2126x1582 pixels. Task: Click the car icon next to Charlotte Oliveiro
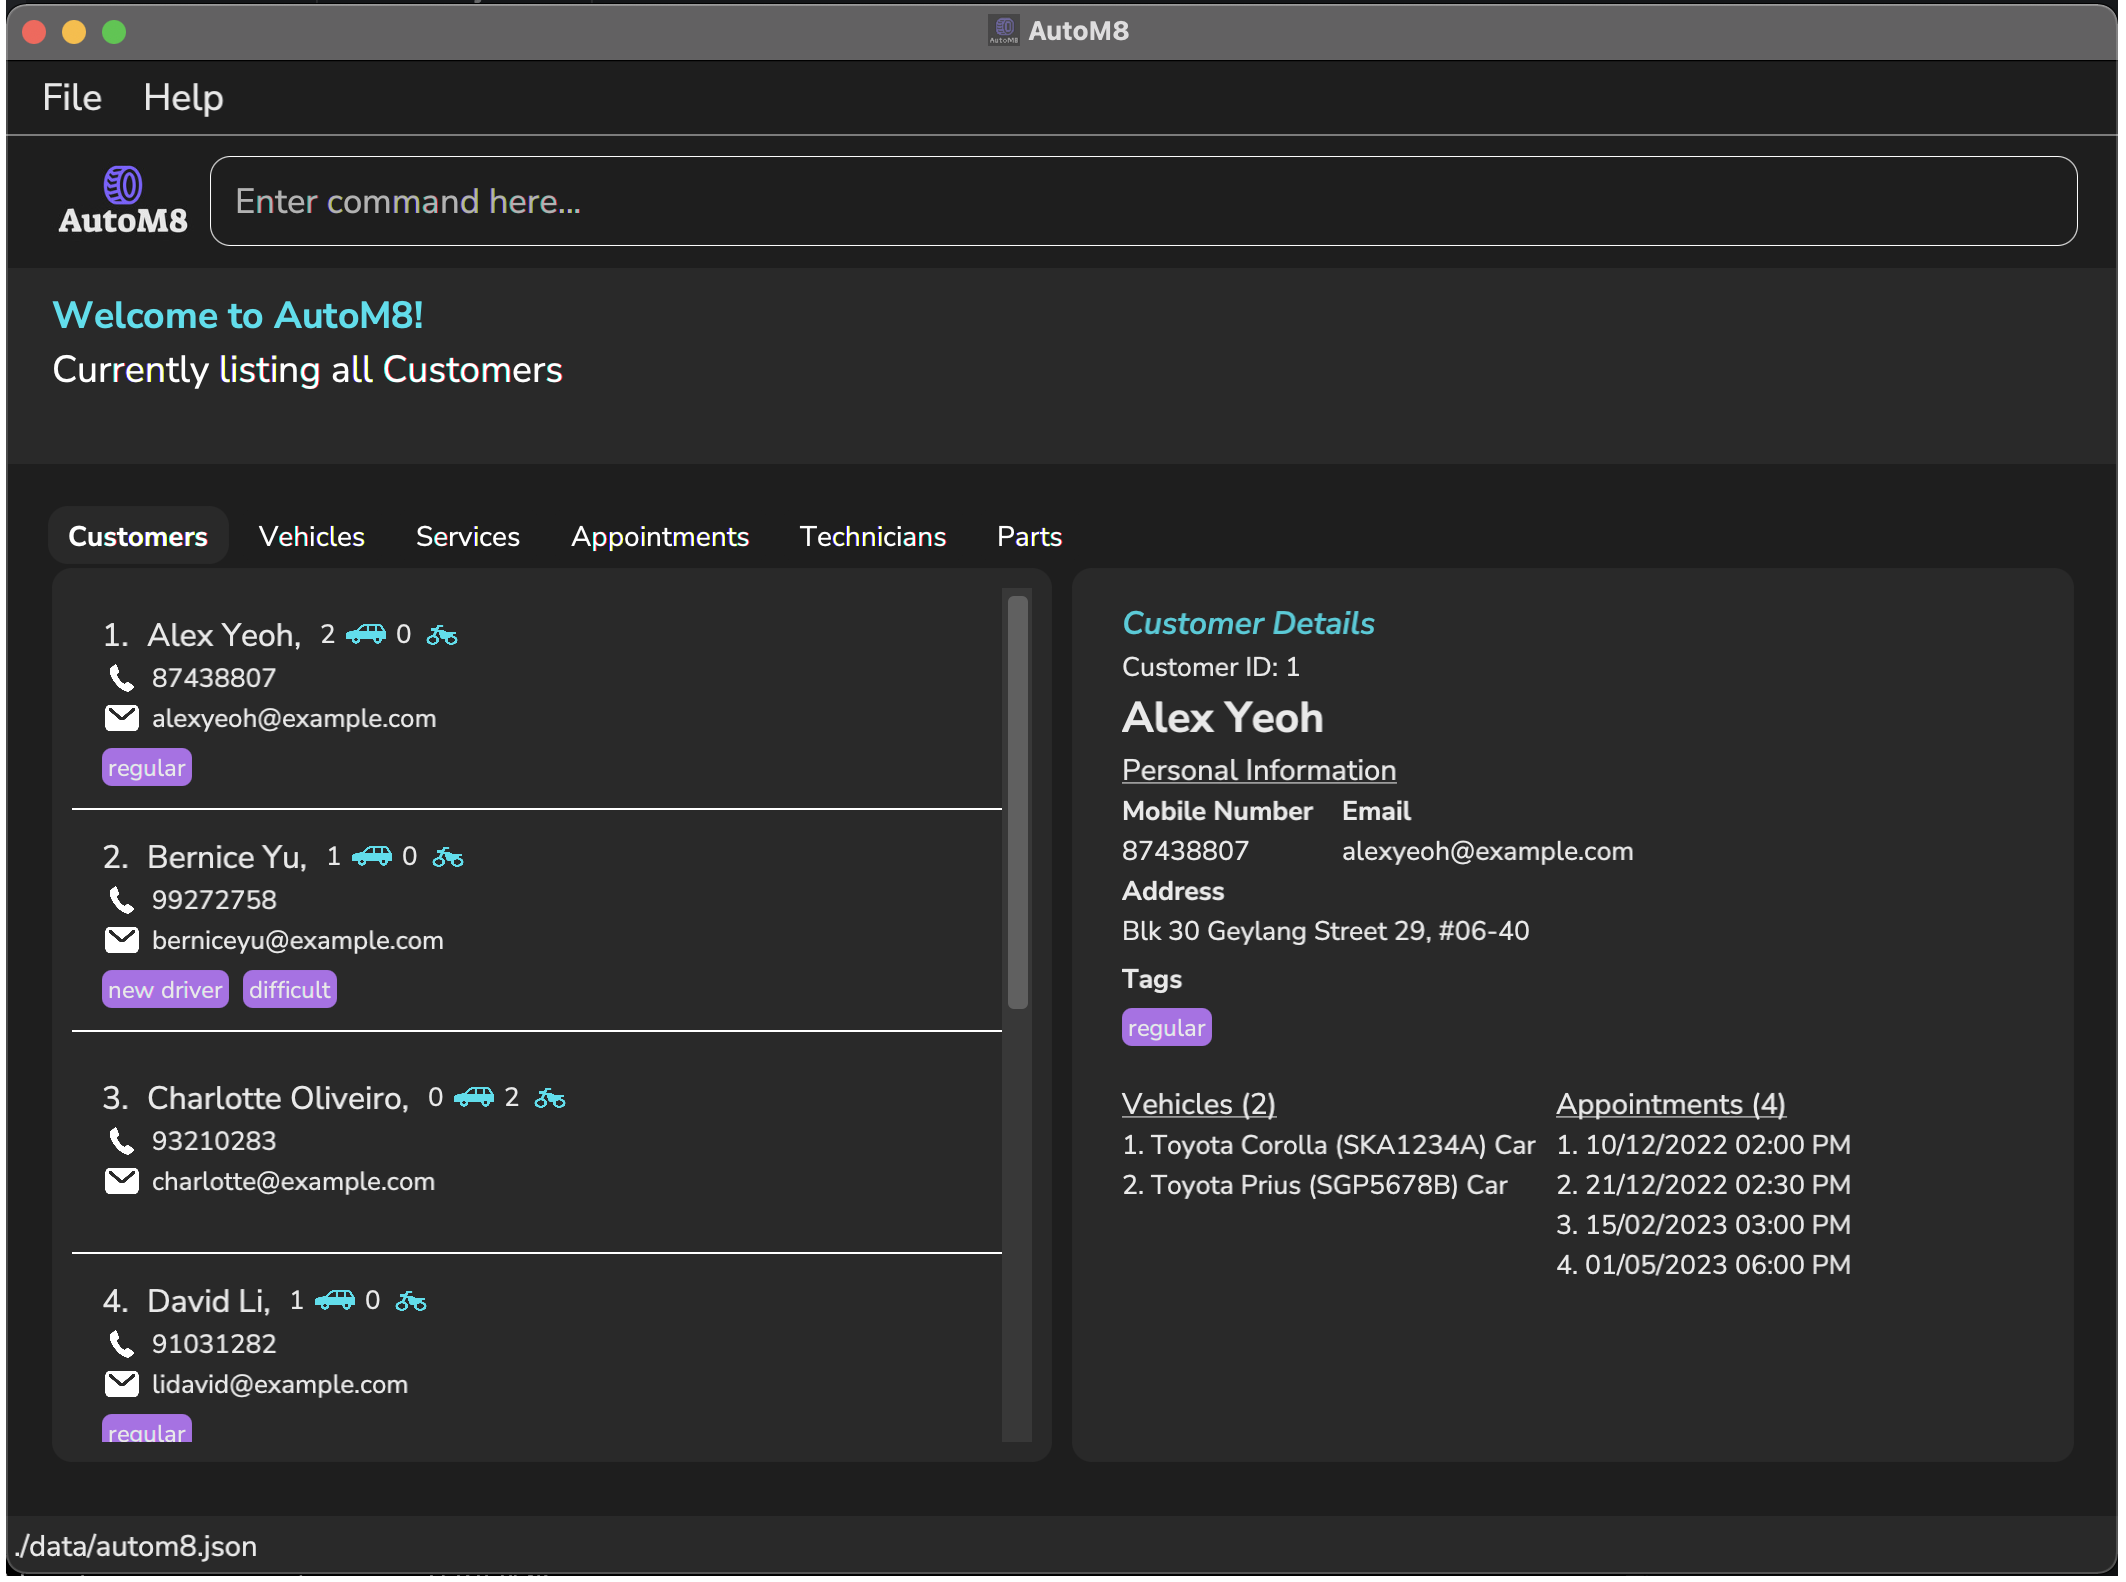coord(474,1097)
